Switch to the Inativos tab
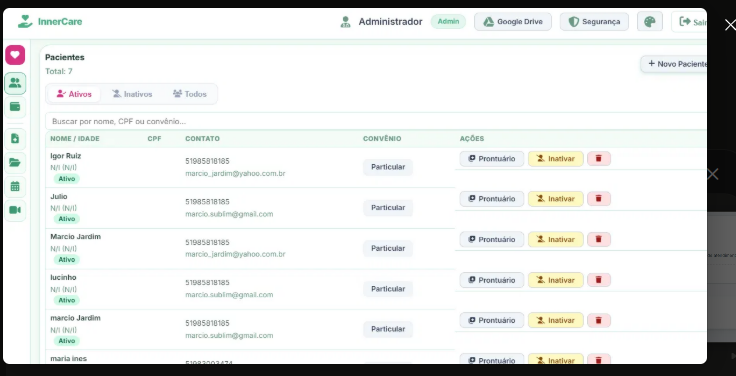The height and width of the screenshot is (376, 736). 132,94
